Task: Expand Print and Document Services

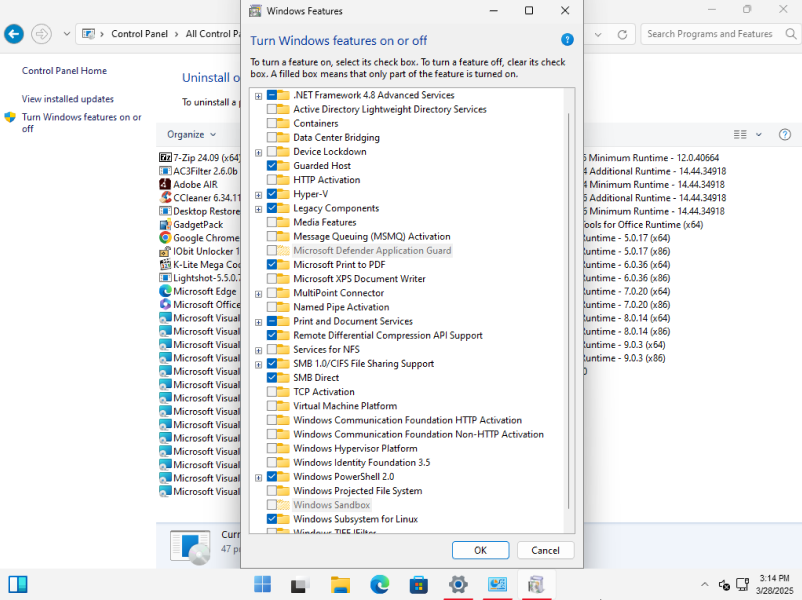Action: pos(258,322)
